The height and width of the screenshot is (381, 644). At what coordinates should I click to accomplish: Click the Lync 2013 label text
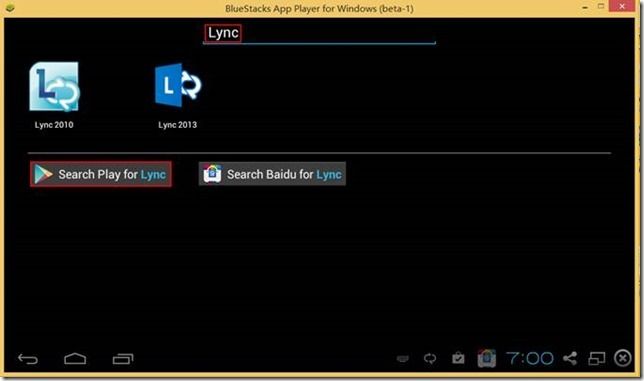click(x=177, y=125)
